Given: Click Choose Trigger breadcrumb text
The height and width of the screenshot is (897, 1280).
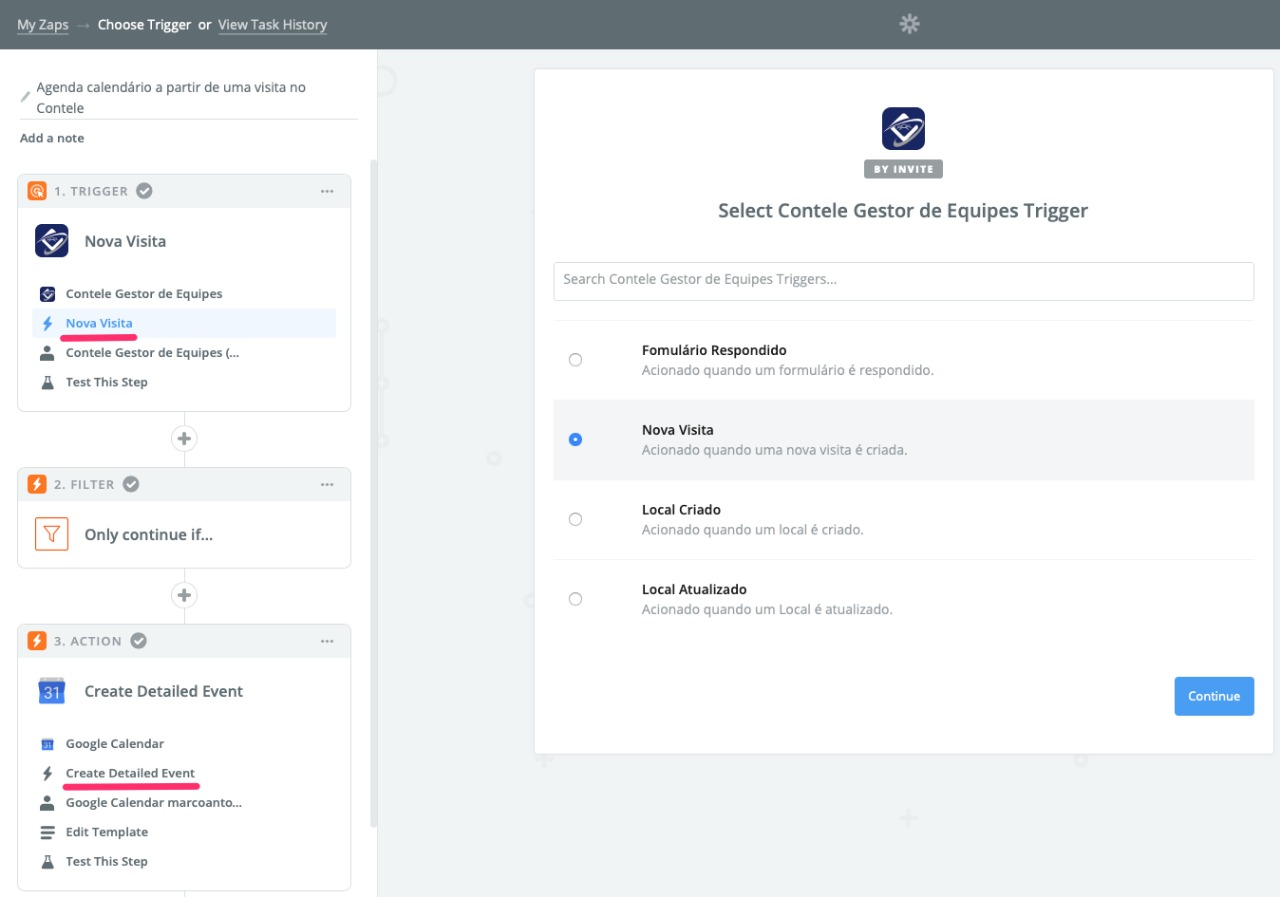Looking at the screenshot, I should point(144,25).
